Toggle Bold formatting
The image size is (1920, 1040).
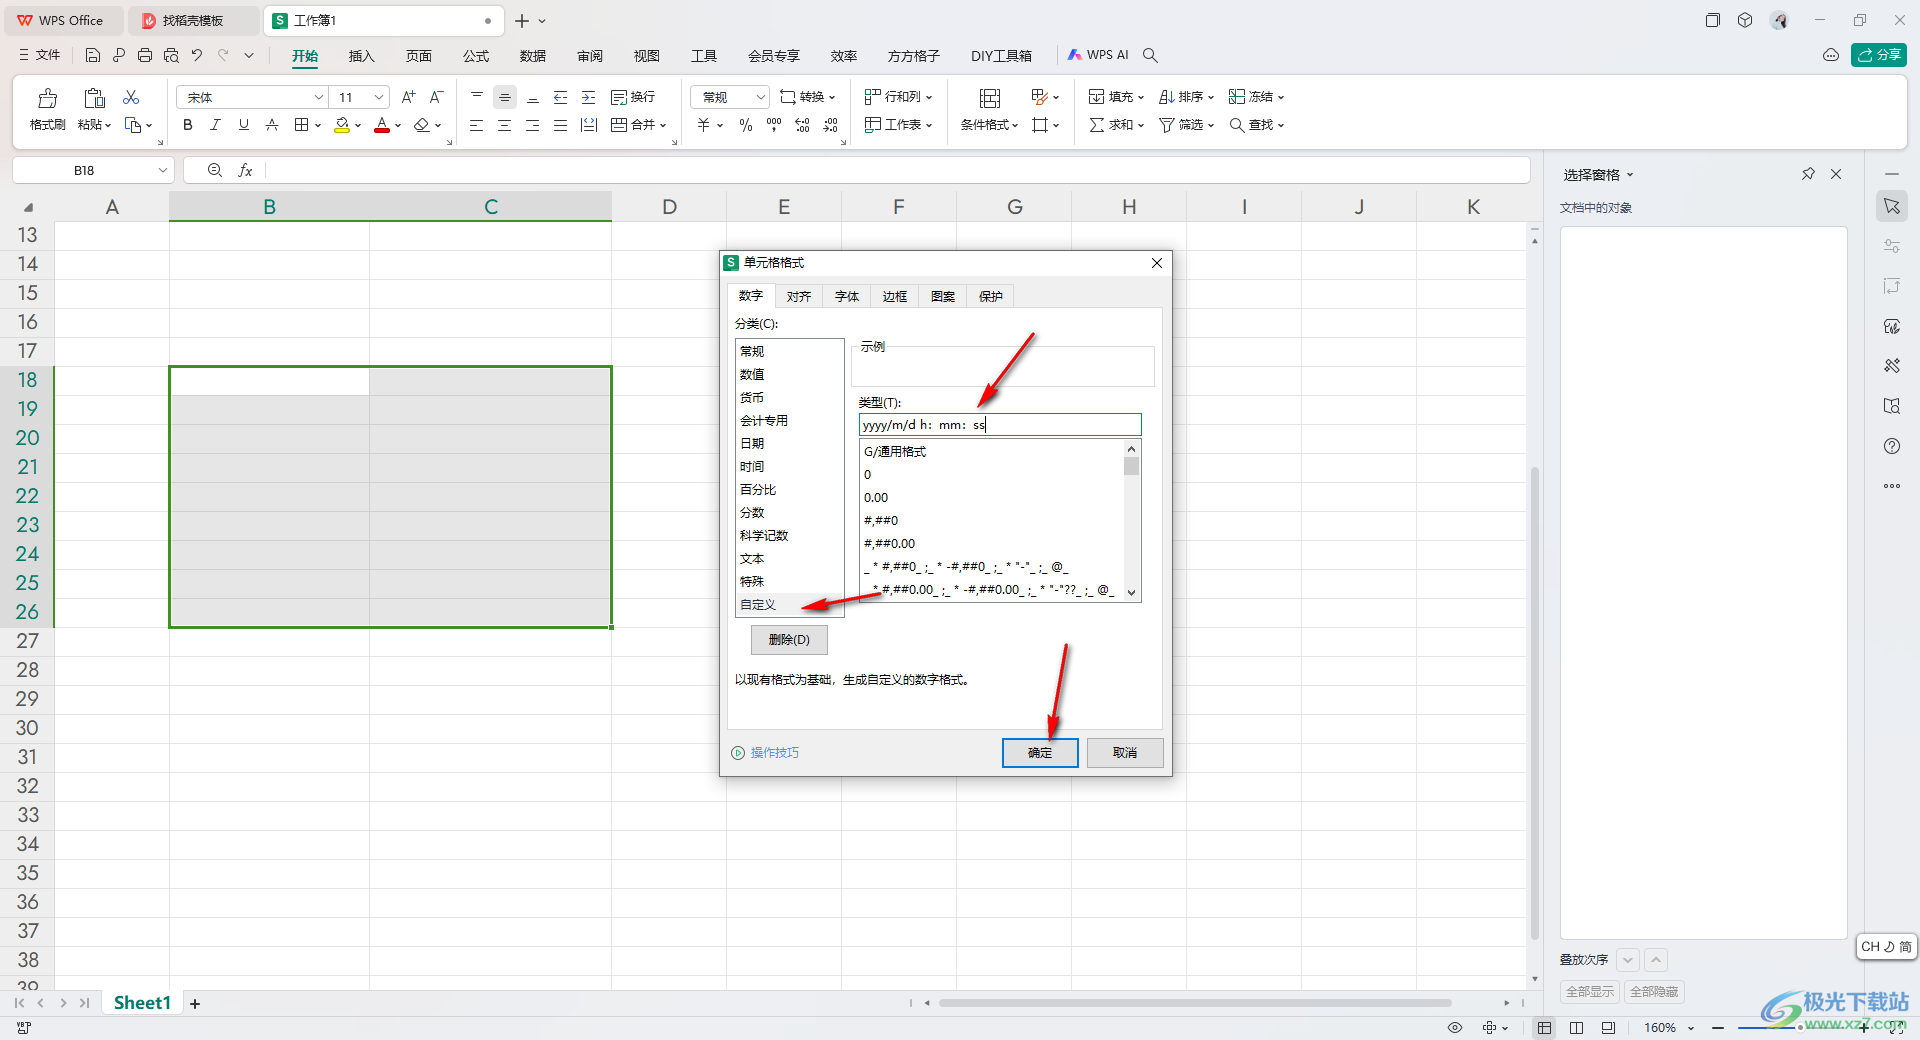(187, 125)
